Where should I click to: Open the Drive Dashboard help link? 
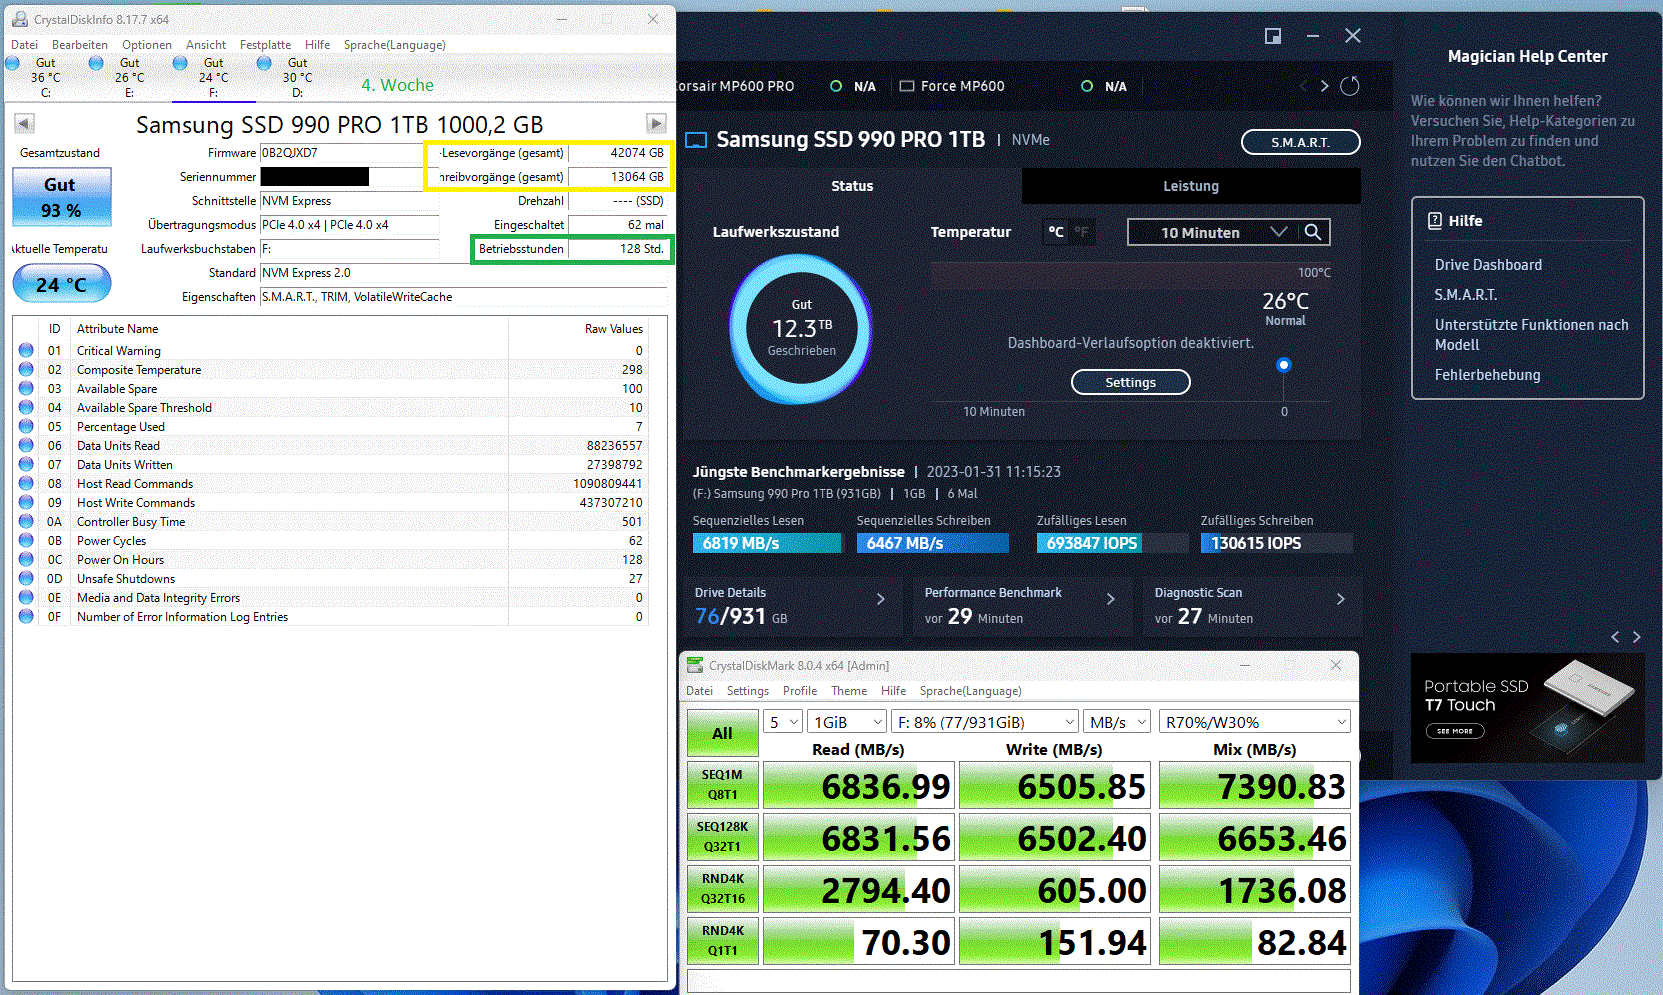(x=1488, y=265)
